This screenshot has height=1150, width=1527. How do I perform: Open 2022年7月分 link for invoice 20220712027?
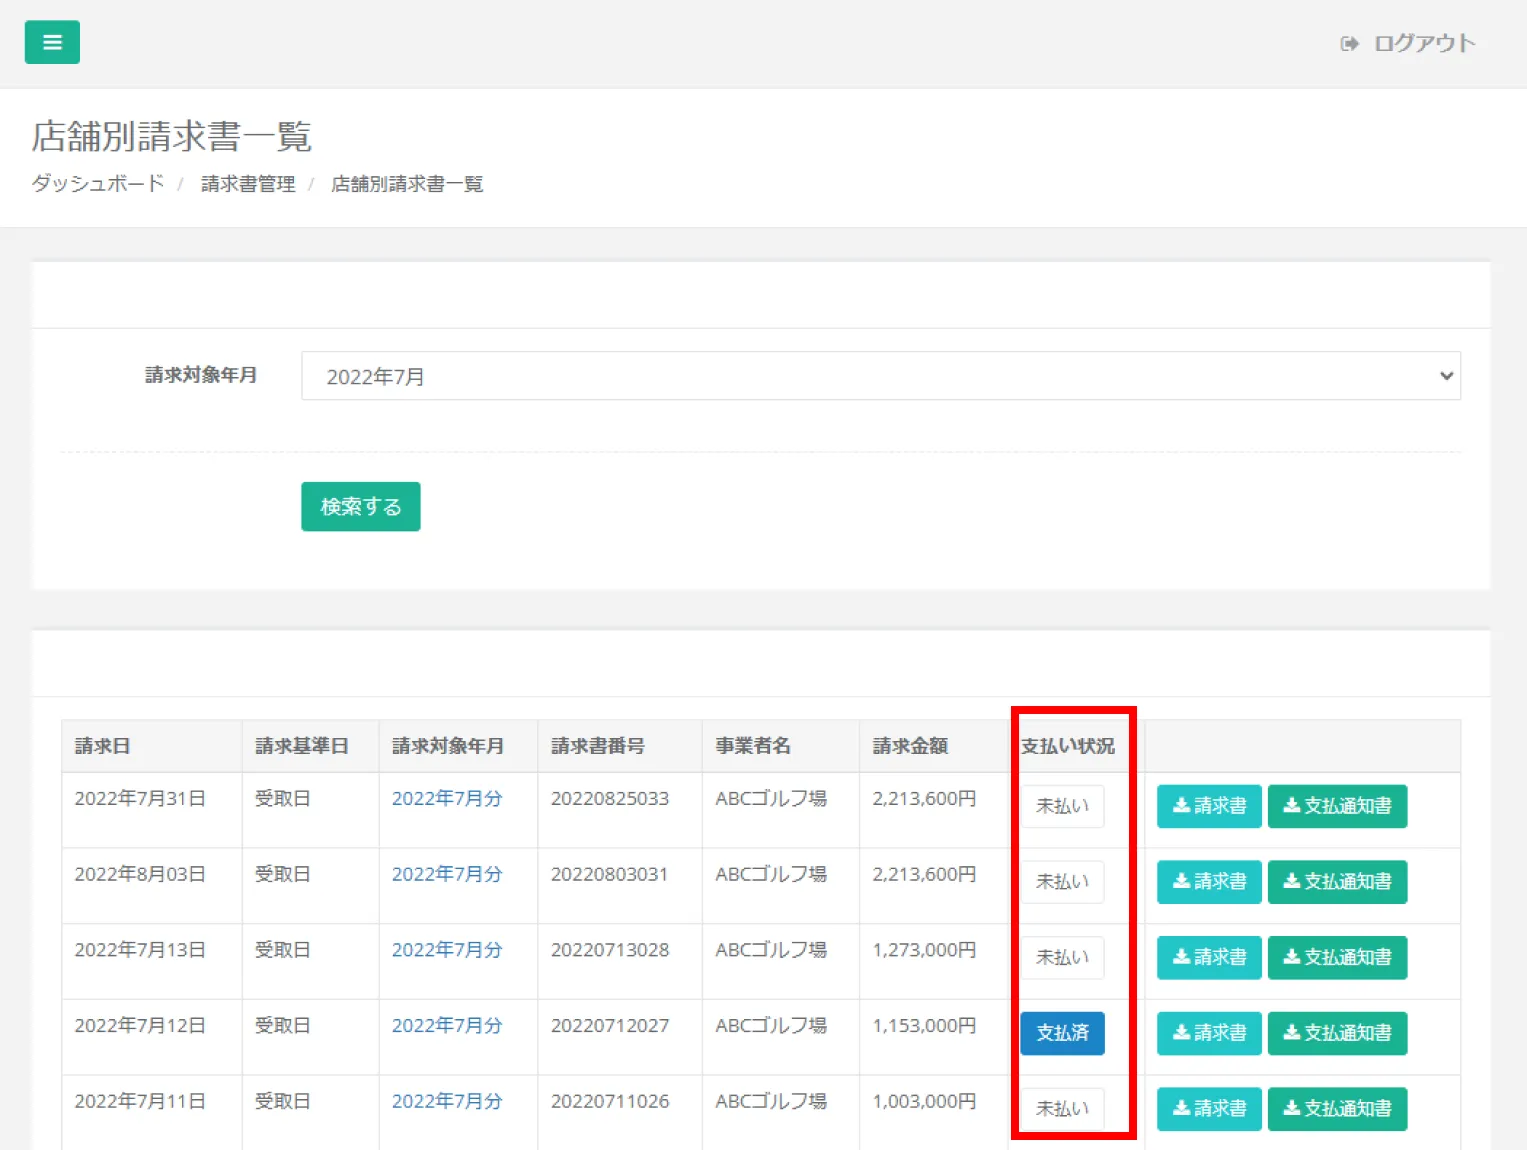pyautogui.click(x=446, y=1025)
